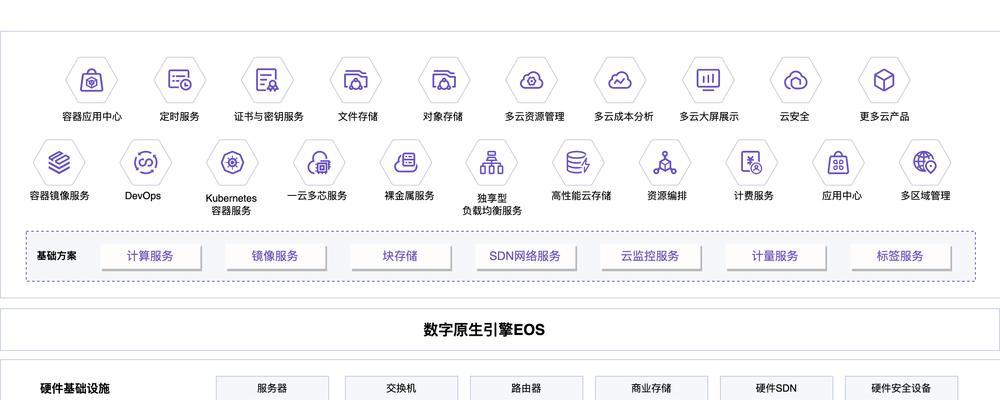This screenshot has width=1000, height=400.
Task: Click the 证书与密钥服务 label text
Action: [x=269, y=117]
